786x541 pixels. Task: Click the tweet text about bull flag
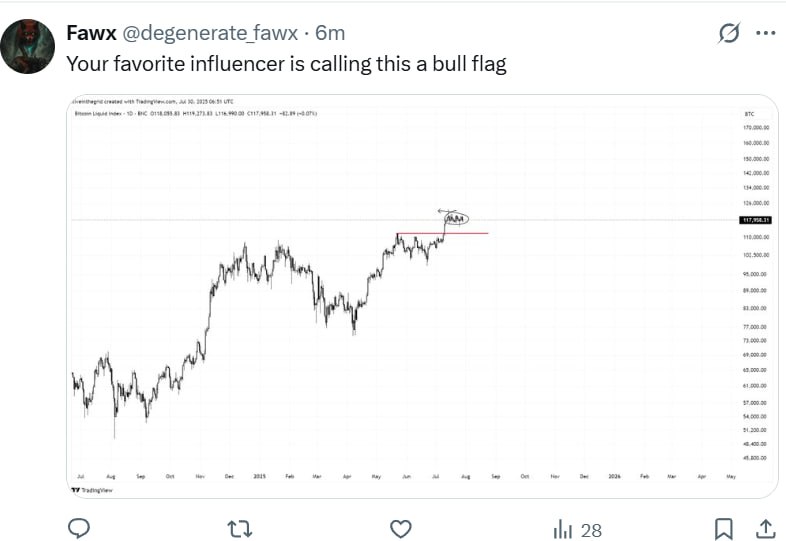tap(286, 63)
